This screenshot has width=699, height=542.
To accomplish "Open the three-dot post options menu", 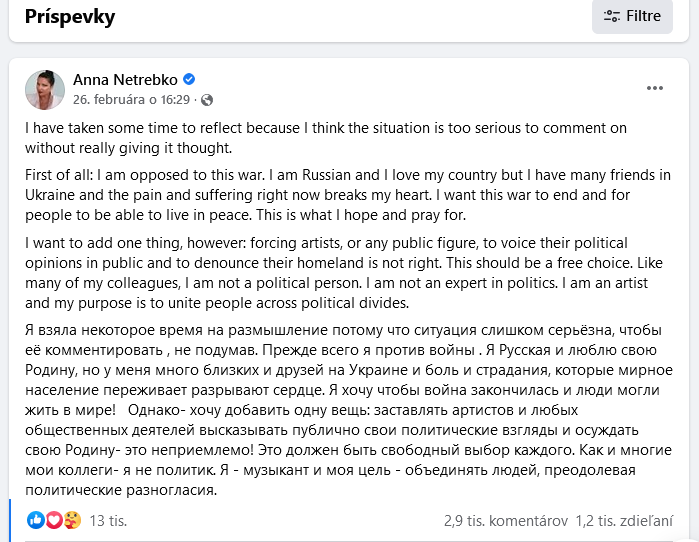I will [655, 88].
